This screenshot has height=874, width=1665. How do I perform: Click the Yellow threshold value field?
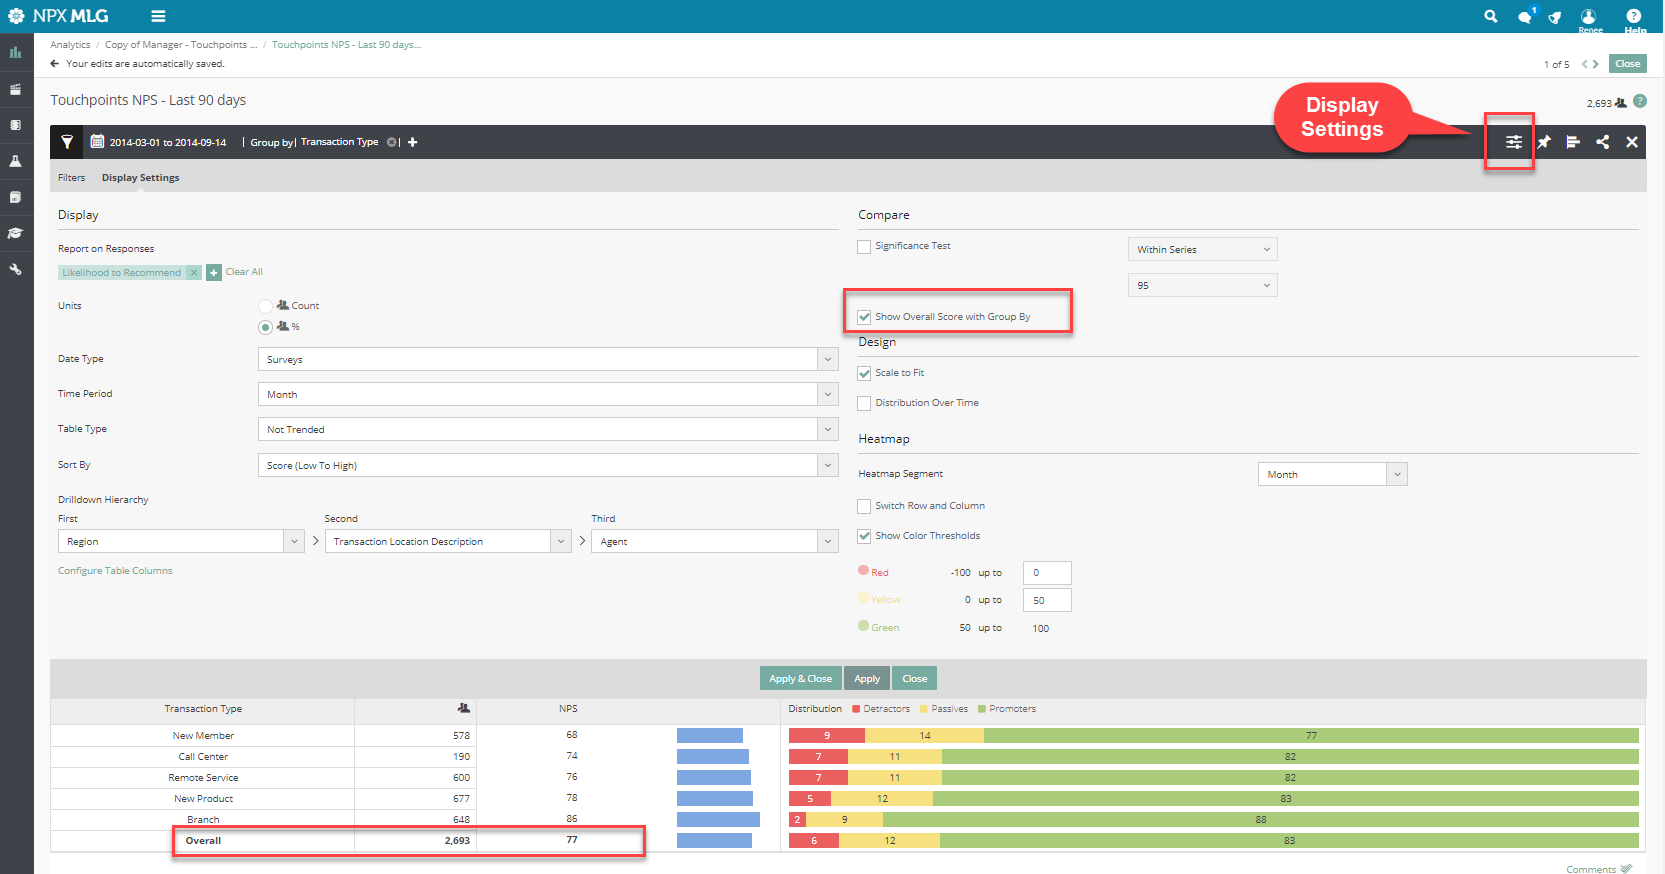(1046, 600)
